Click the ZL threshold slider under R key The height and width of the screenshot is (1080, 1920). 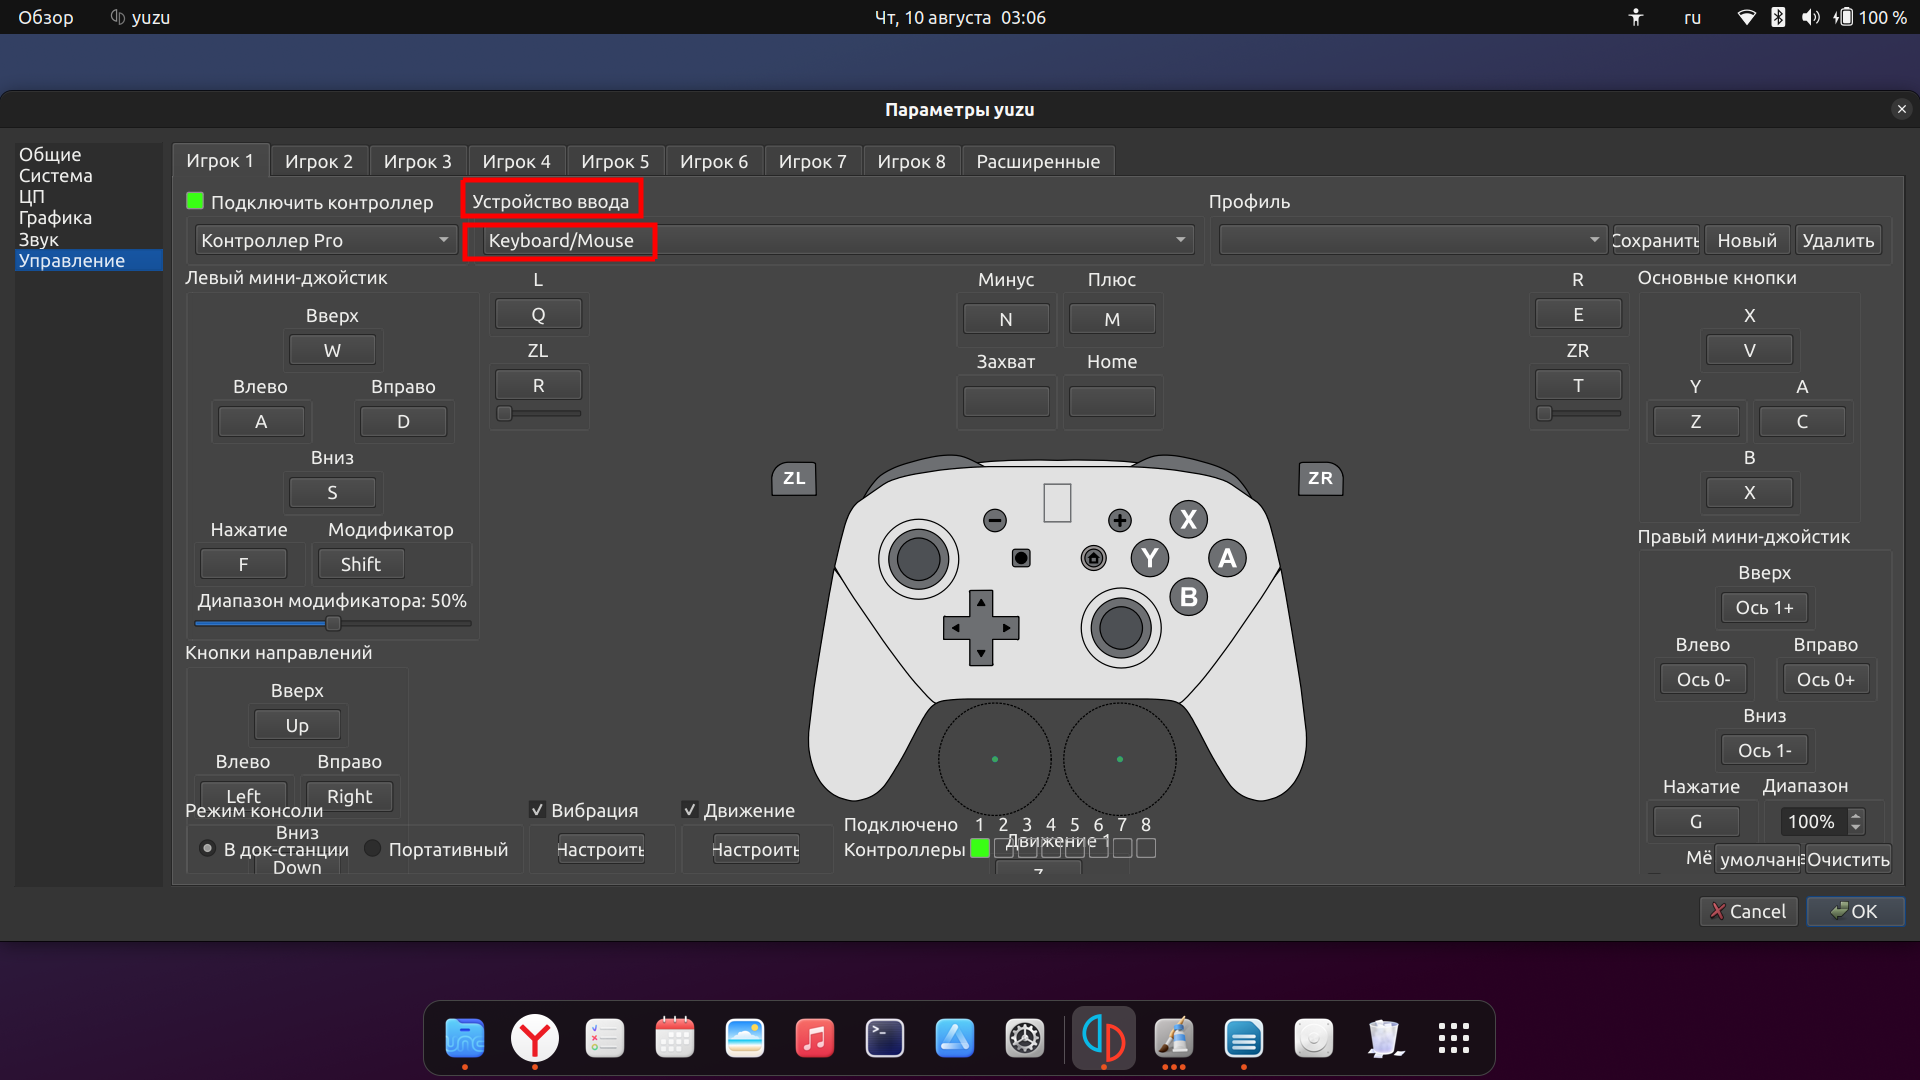pos(538,413)
